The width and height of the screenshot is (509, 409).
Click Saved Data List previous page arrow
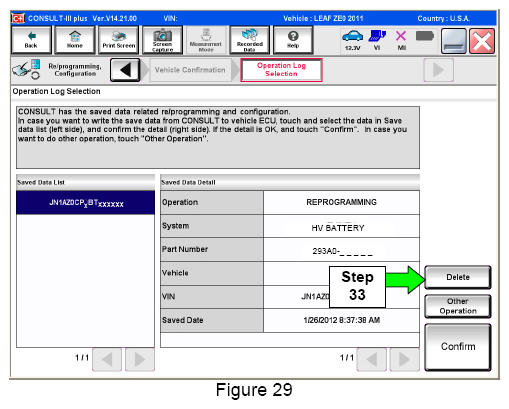tap(107, 359)
